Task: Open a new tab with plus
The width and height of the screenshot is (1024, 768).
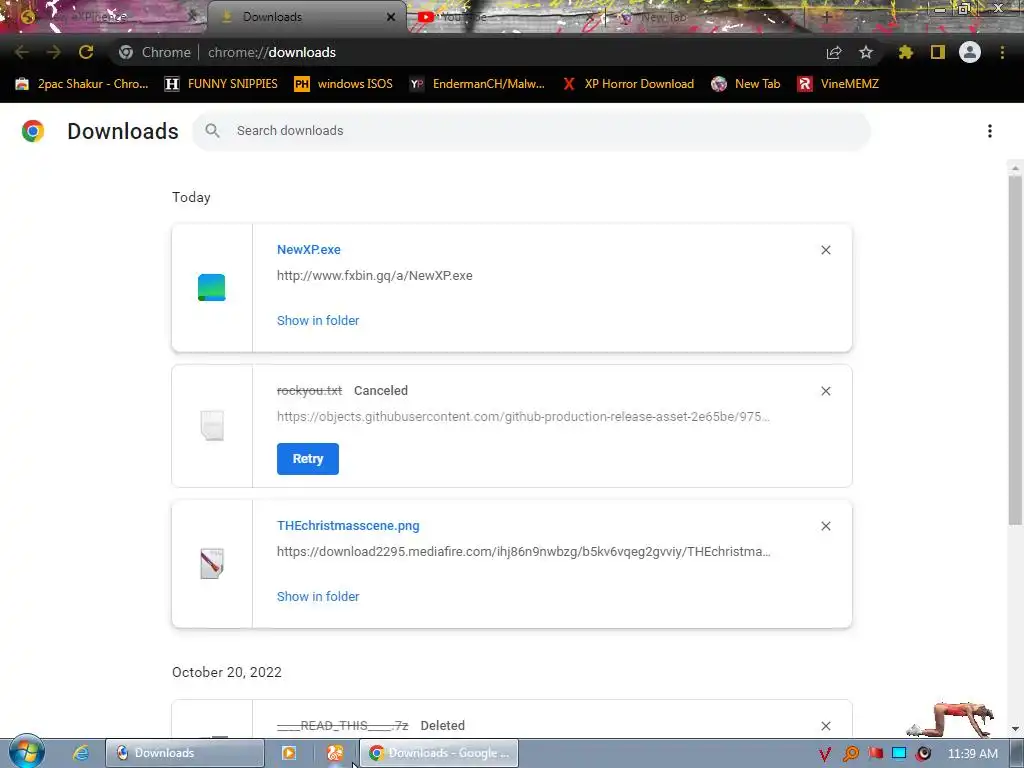Action: point(826,18)
